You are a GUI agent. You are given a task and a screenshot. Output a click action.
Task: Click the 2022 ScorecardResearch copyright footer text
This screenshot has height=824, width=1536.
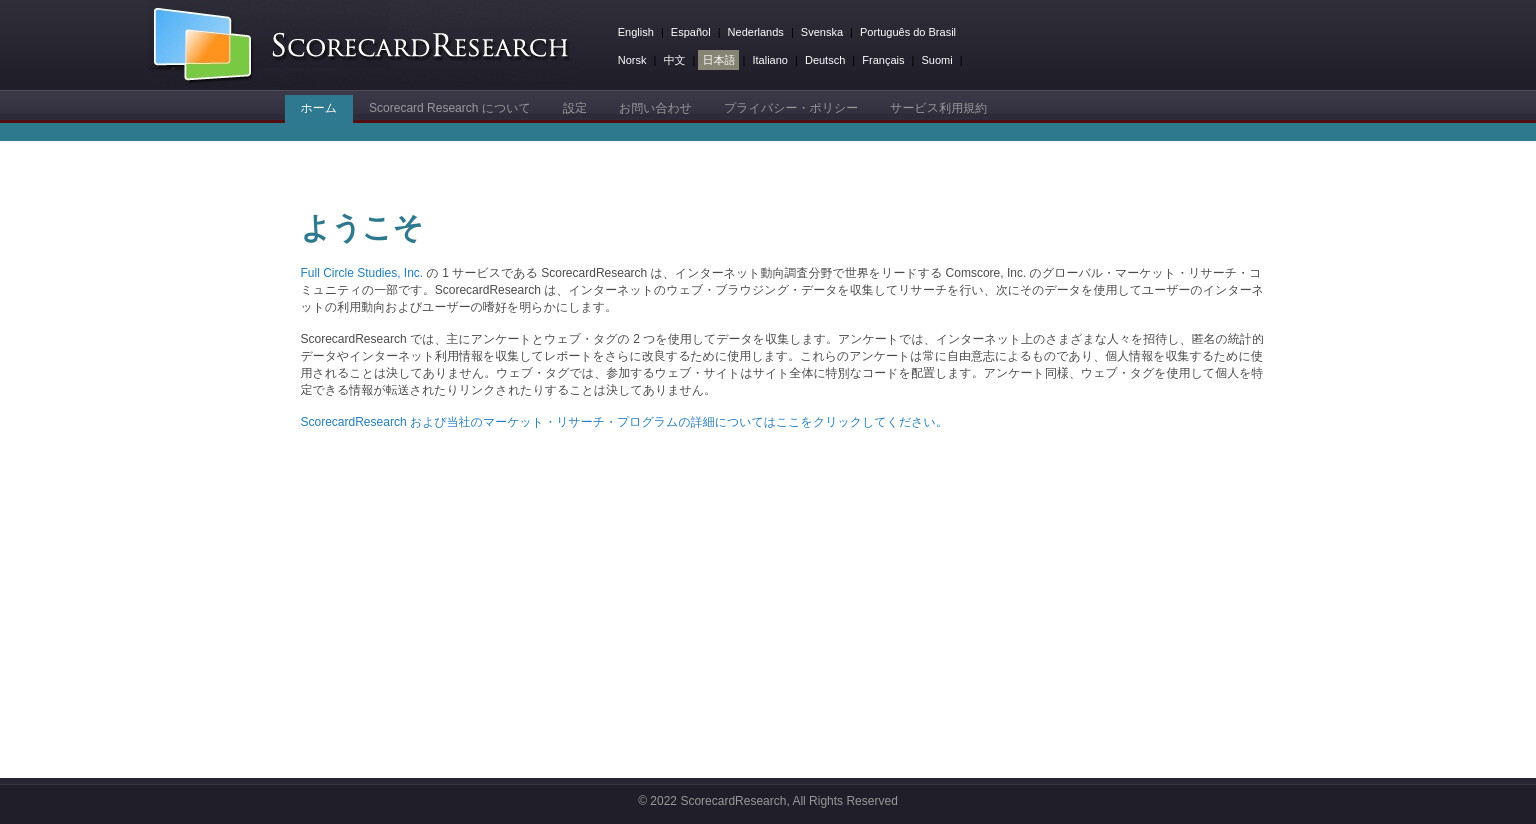tap(768, 801)
